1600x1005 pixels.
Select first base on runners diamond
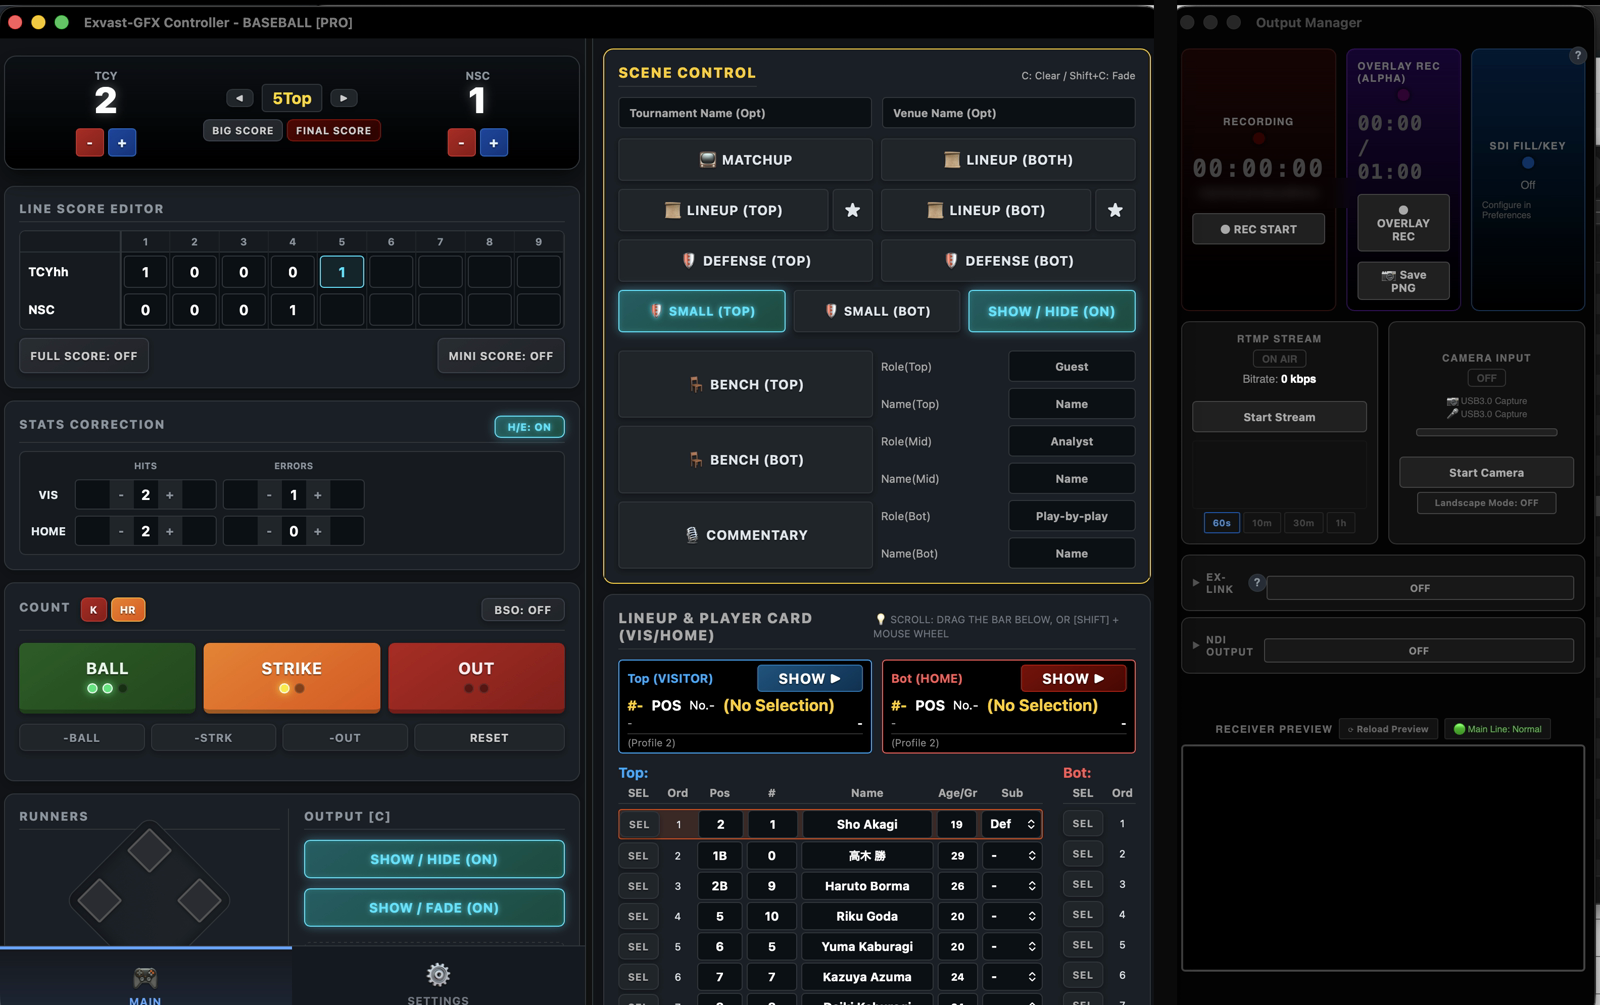(200, 901)
